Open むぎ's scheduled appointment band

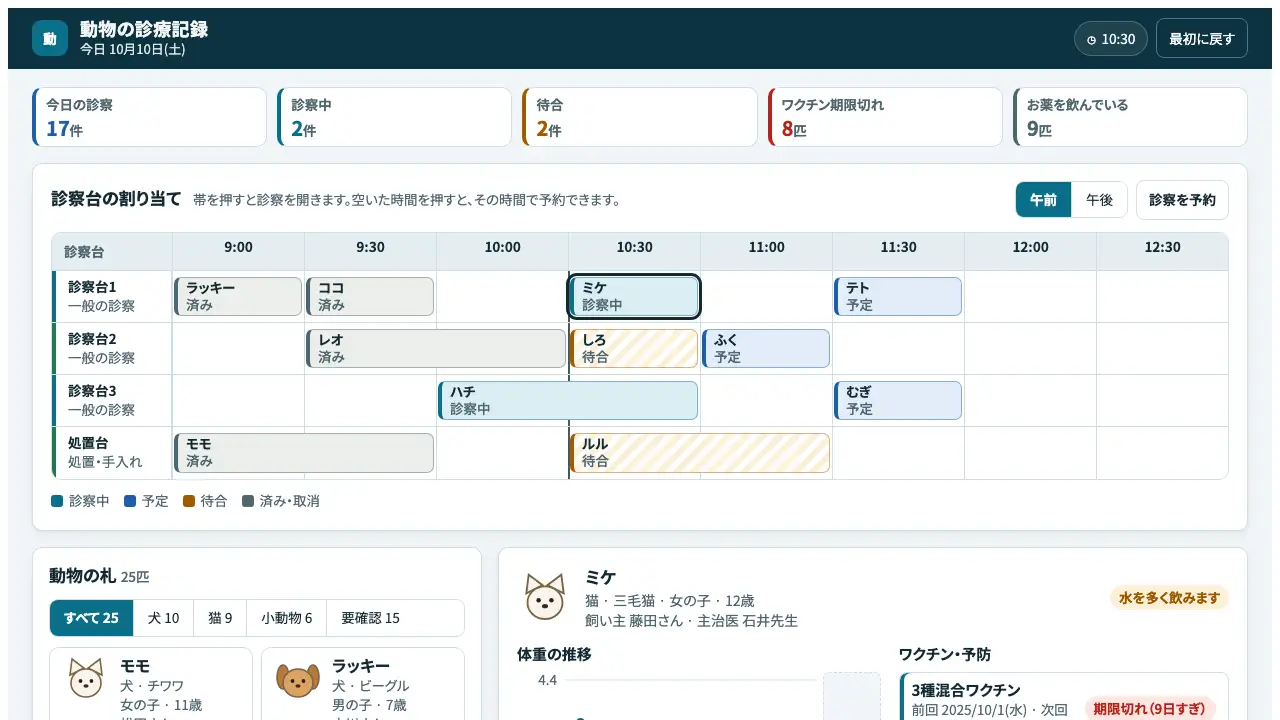tap(898, 401)
